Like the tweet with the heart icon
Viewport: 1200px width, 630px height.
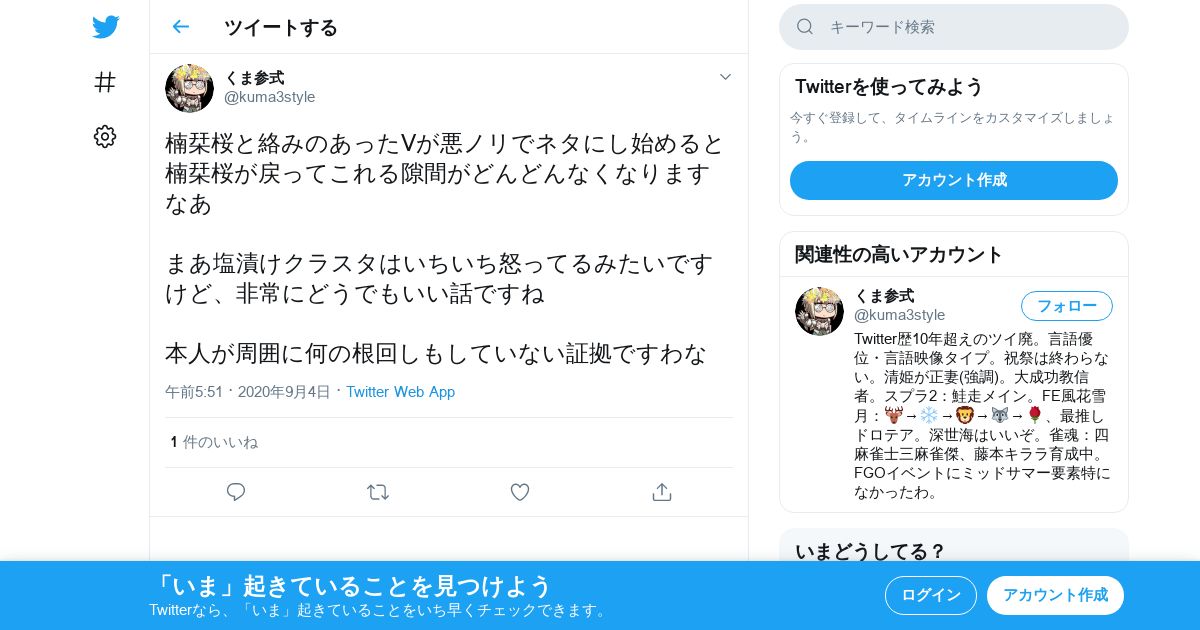(520, 492)
